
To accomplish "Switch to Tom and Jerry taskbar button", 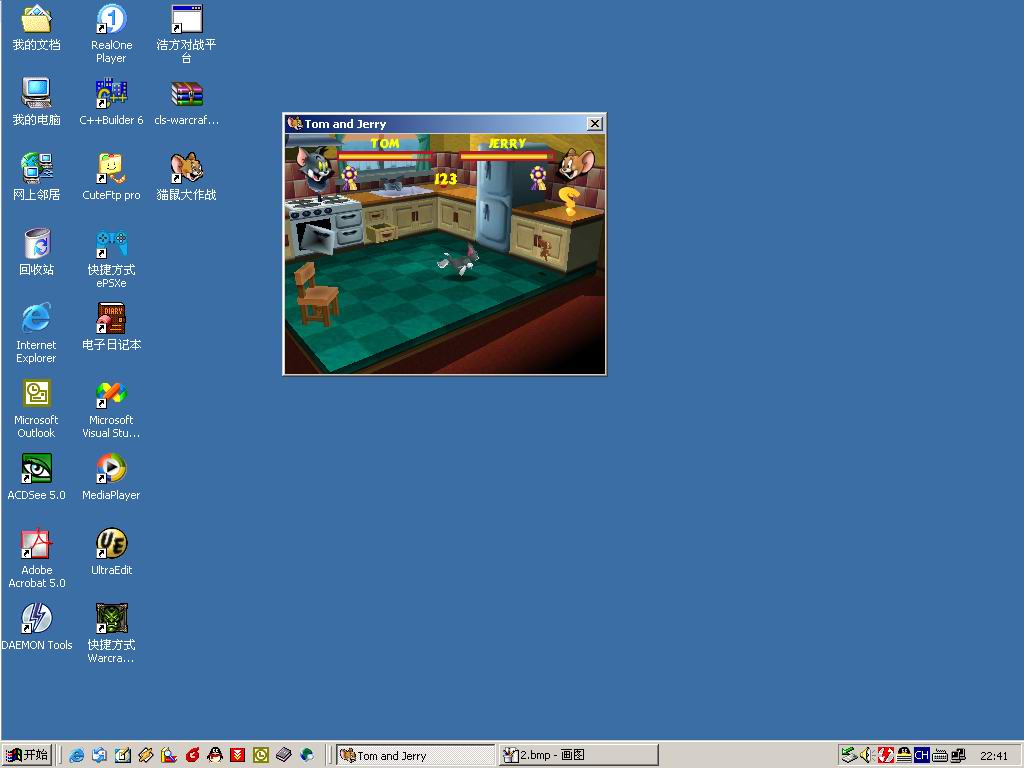I will coord(415,756).
